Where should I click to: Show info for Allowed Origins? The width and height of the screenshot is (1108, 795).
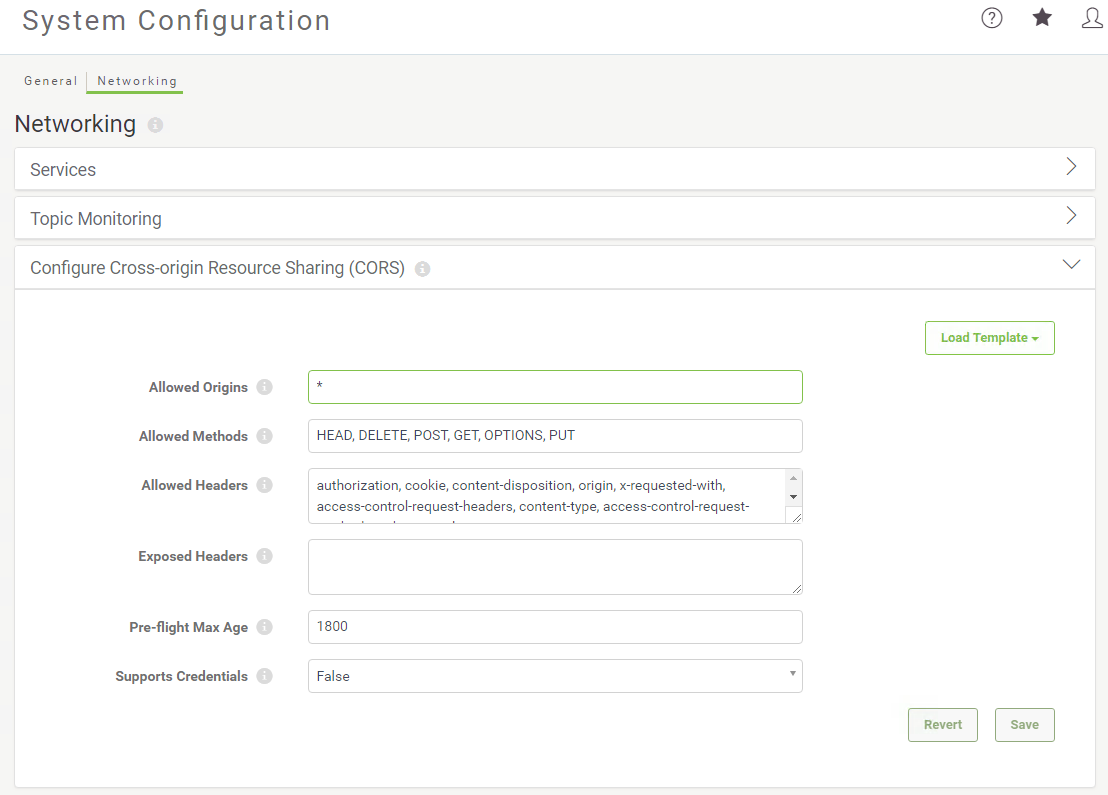[x=264, y=387]
